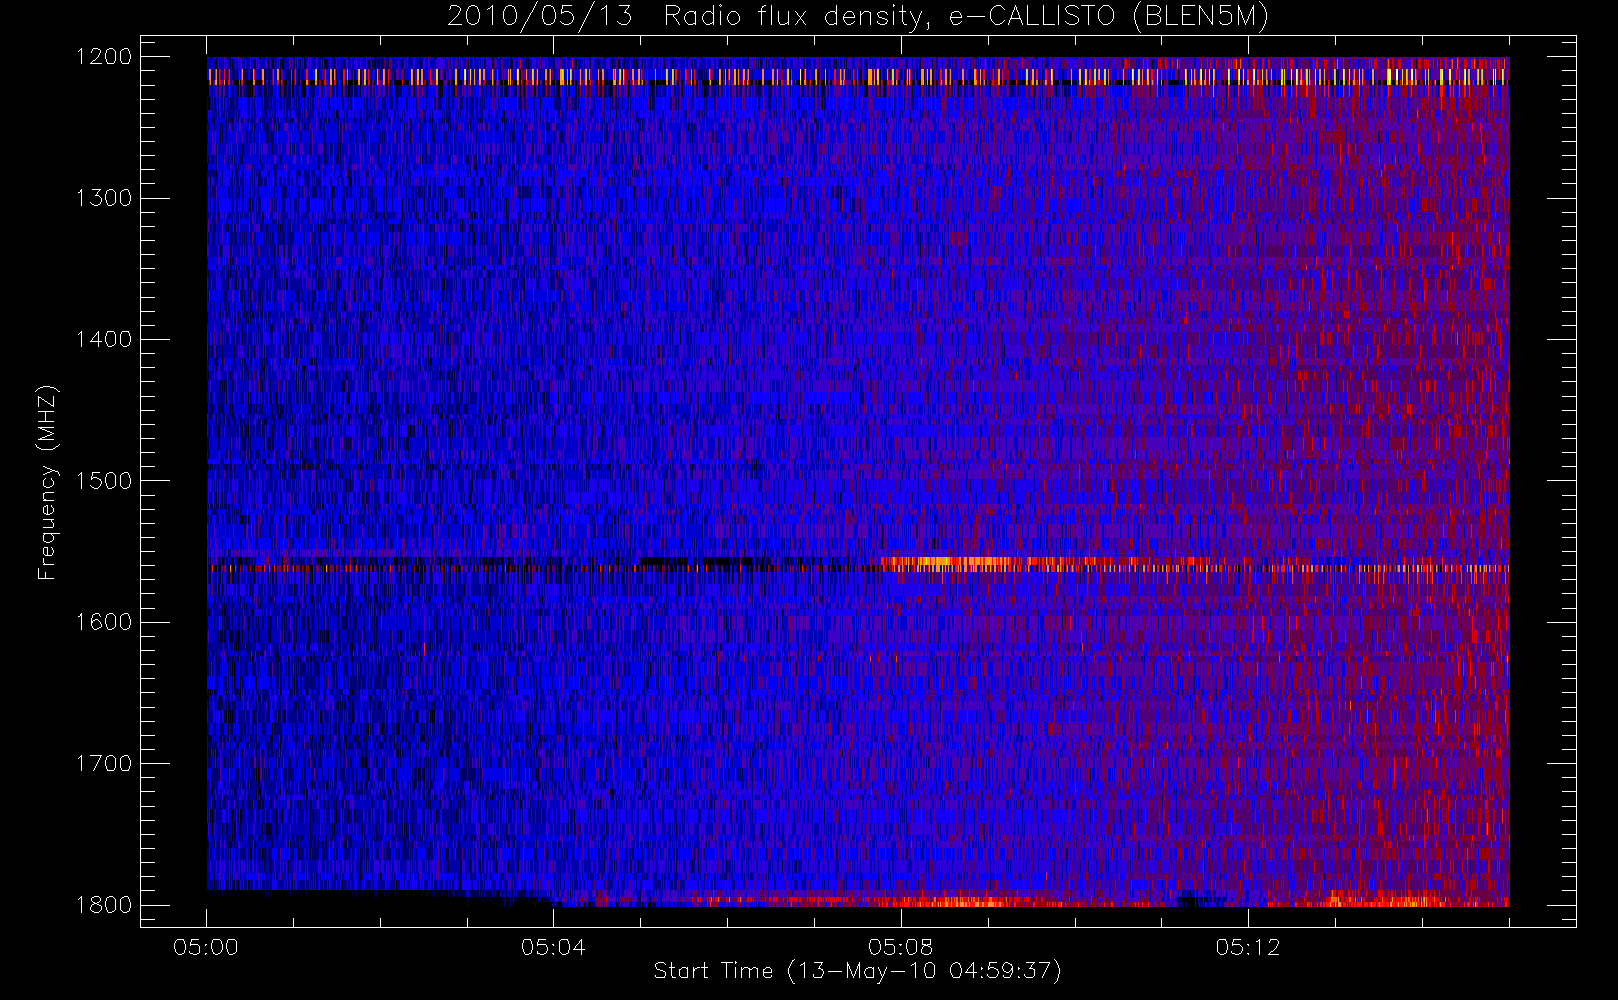
Task: Click the 1700 frequency tick label
Action: [x=103, y=763]
